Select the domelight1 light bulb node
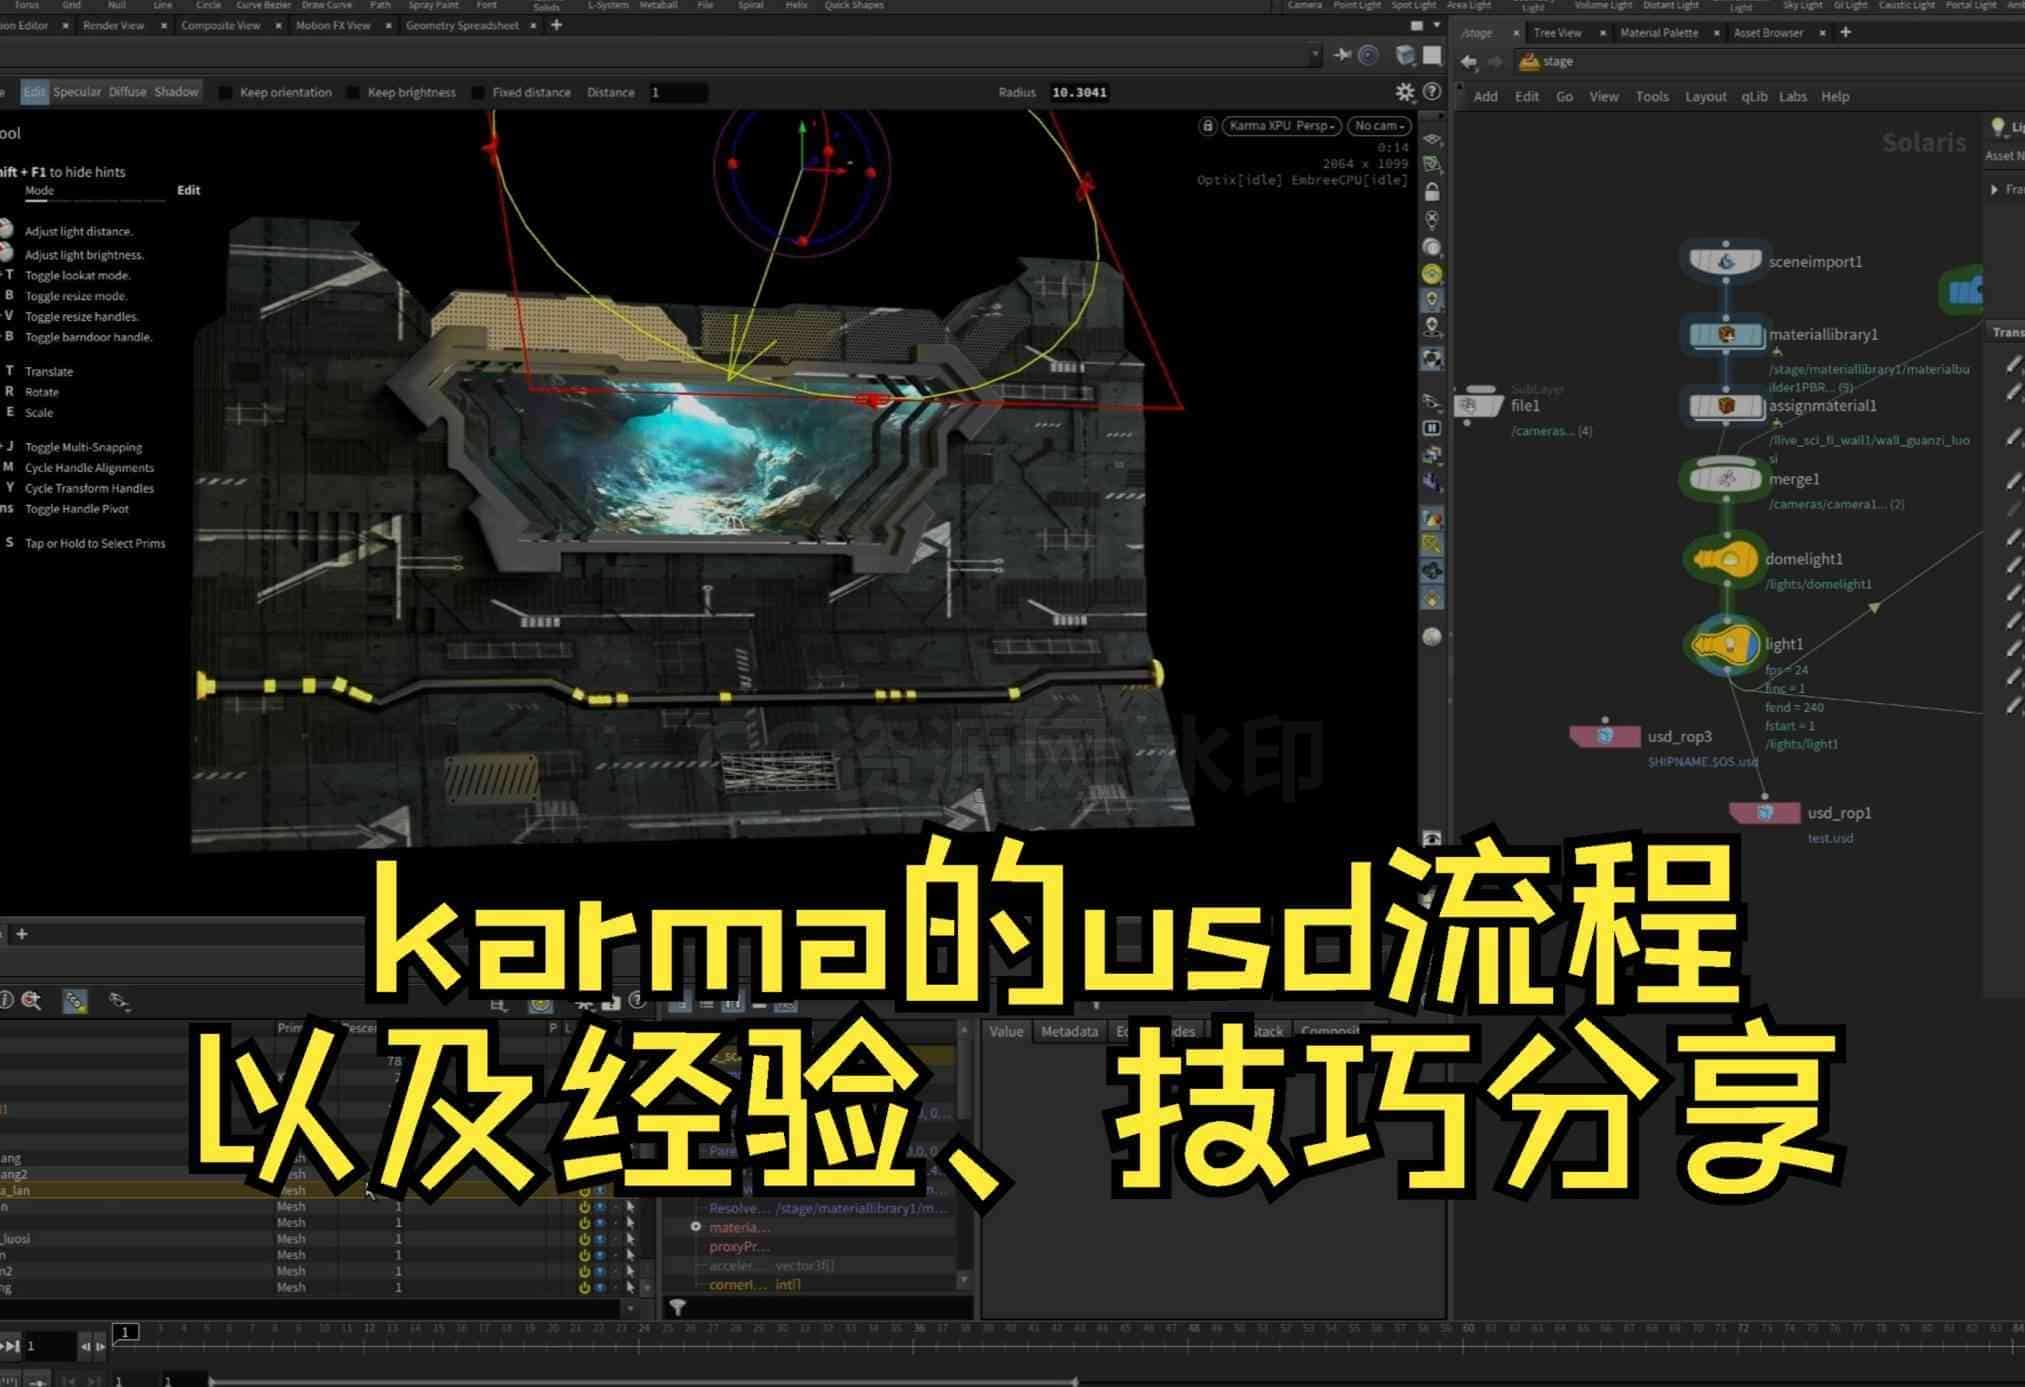 click(1725, 559)
